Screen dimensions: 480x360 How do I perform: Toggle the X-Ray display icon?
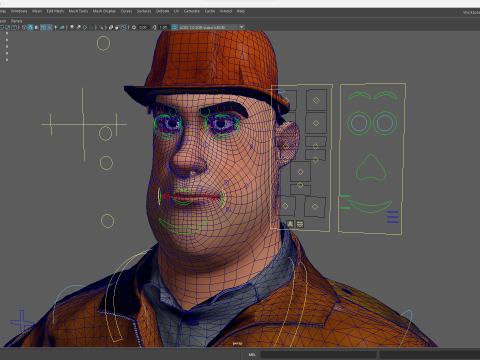[111, 27]
